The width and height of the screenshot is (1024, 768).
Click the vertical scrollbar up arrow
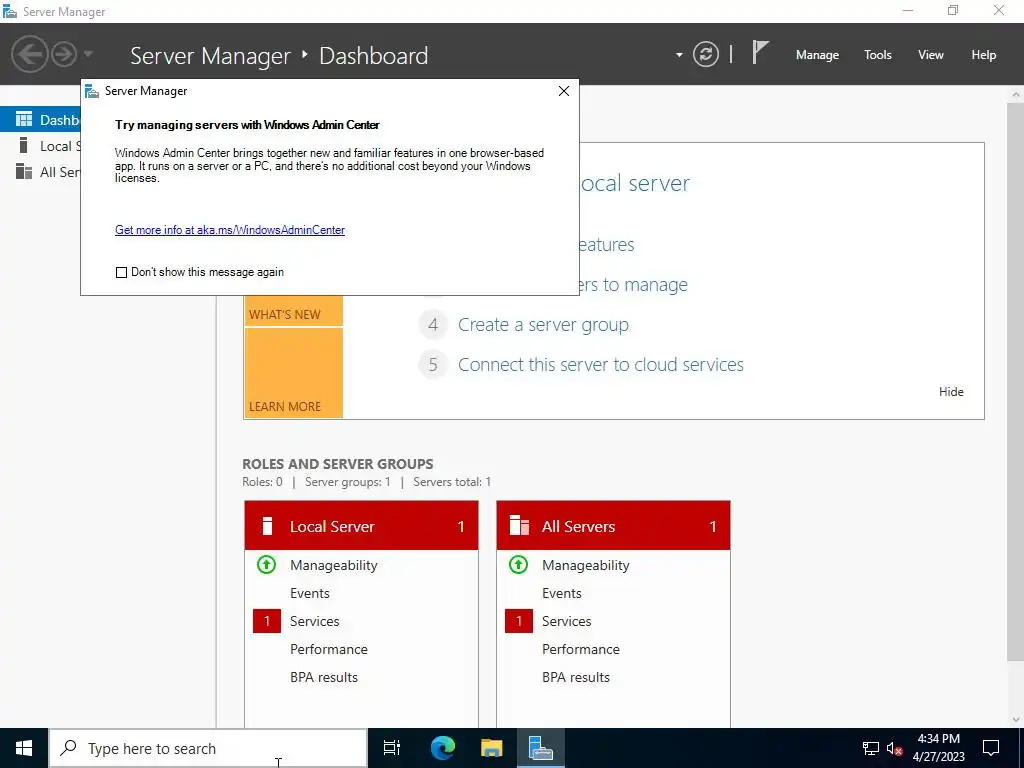tap(1016, 95)
